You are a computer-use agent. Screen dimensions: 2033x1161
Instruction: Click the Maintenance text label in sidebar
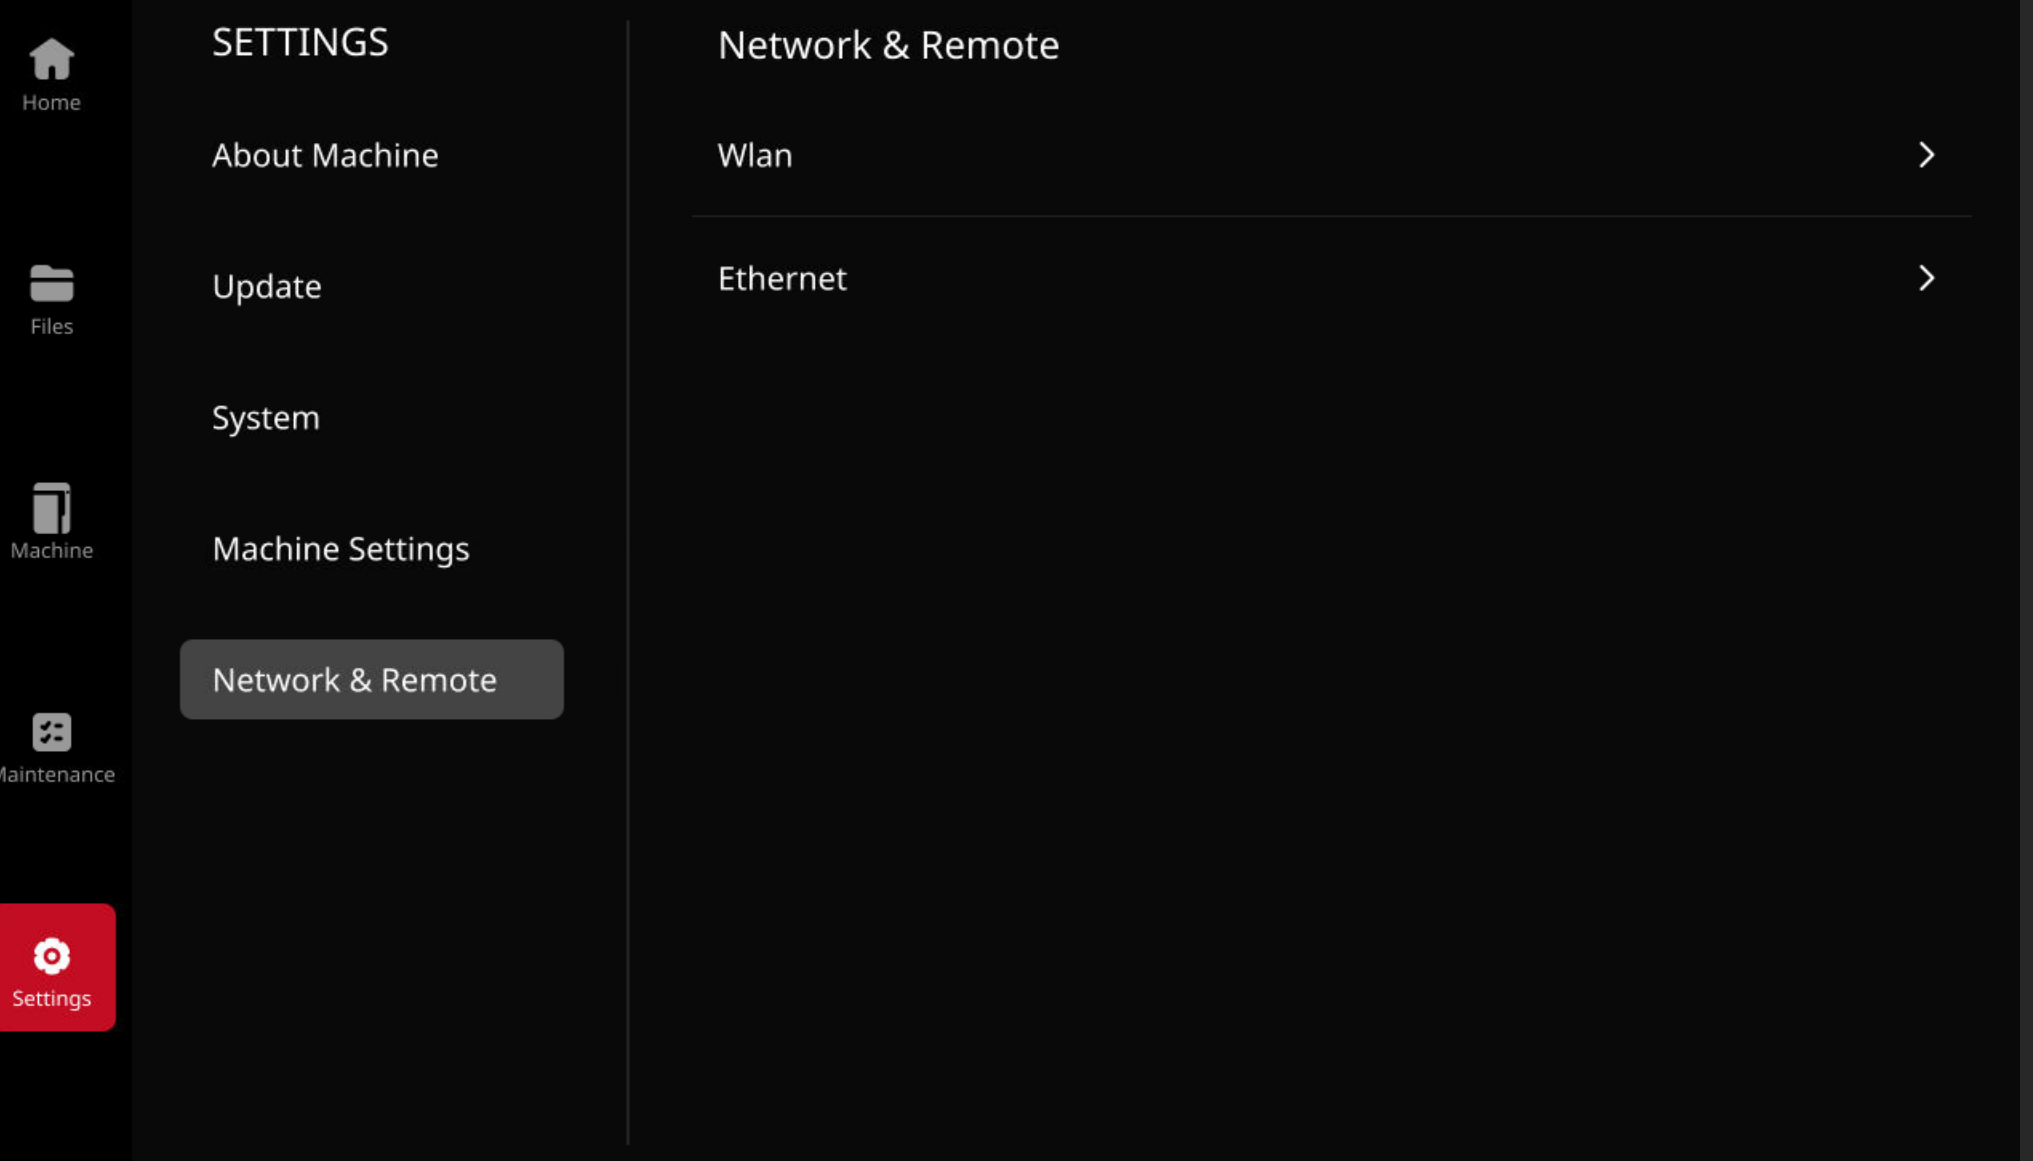tap(57, 774)
